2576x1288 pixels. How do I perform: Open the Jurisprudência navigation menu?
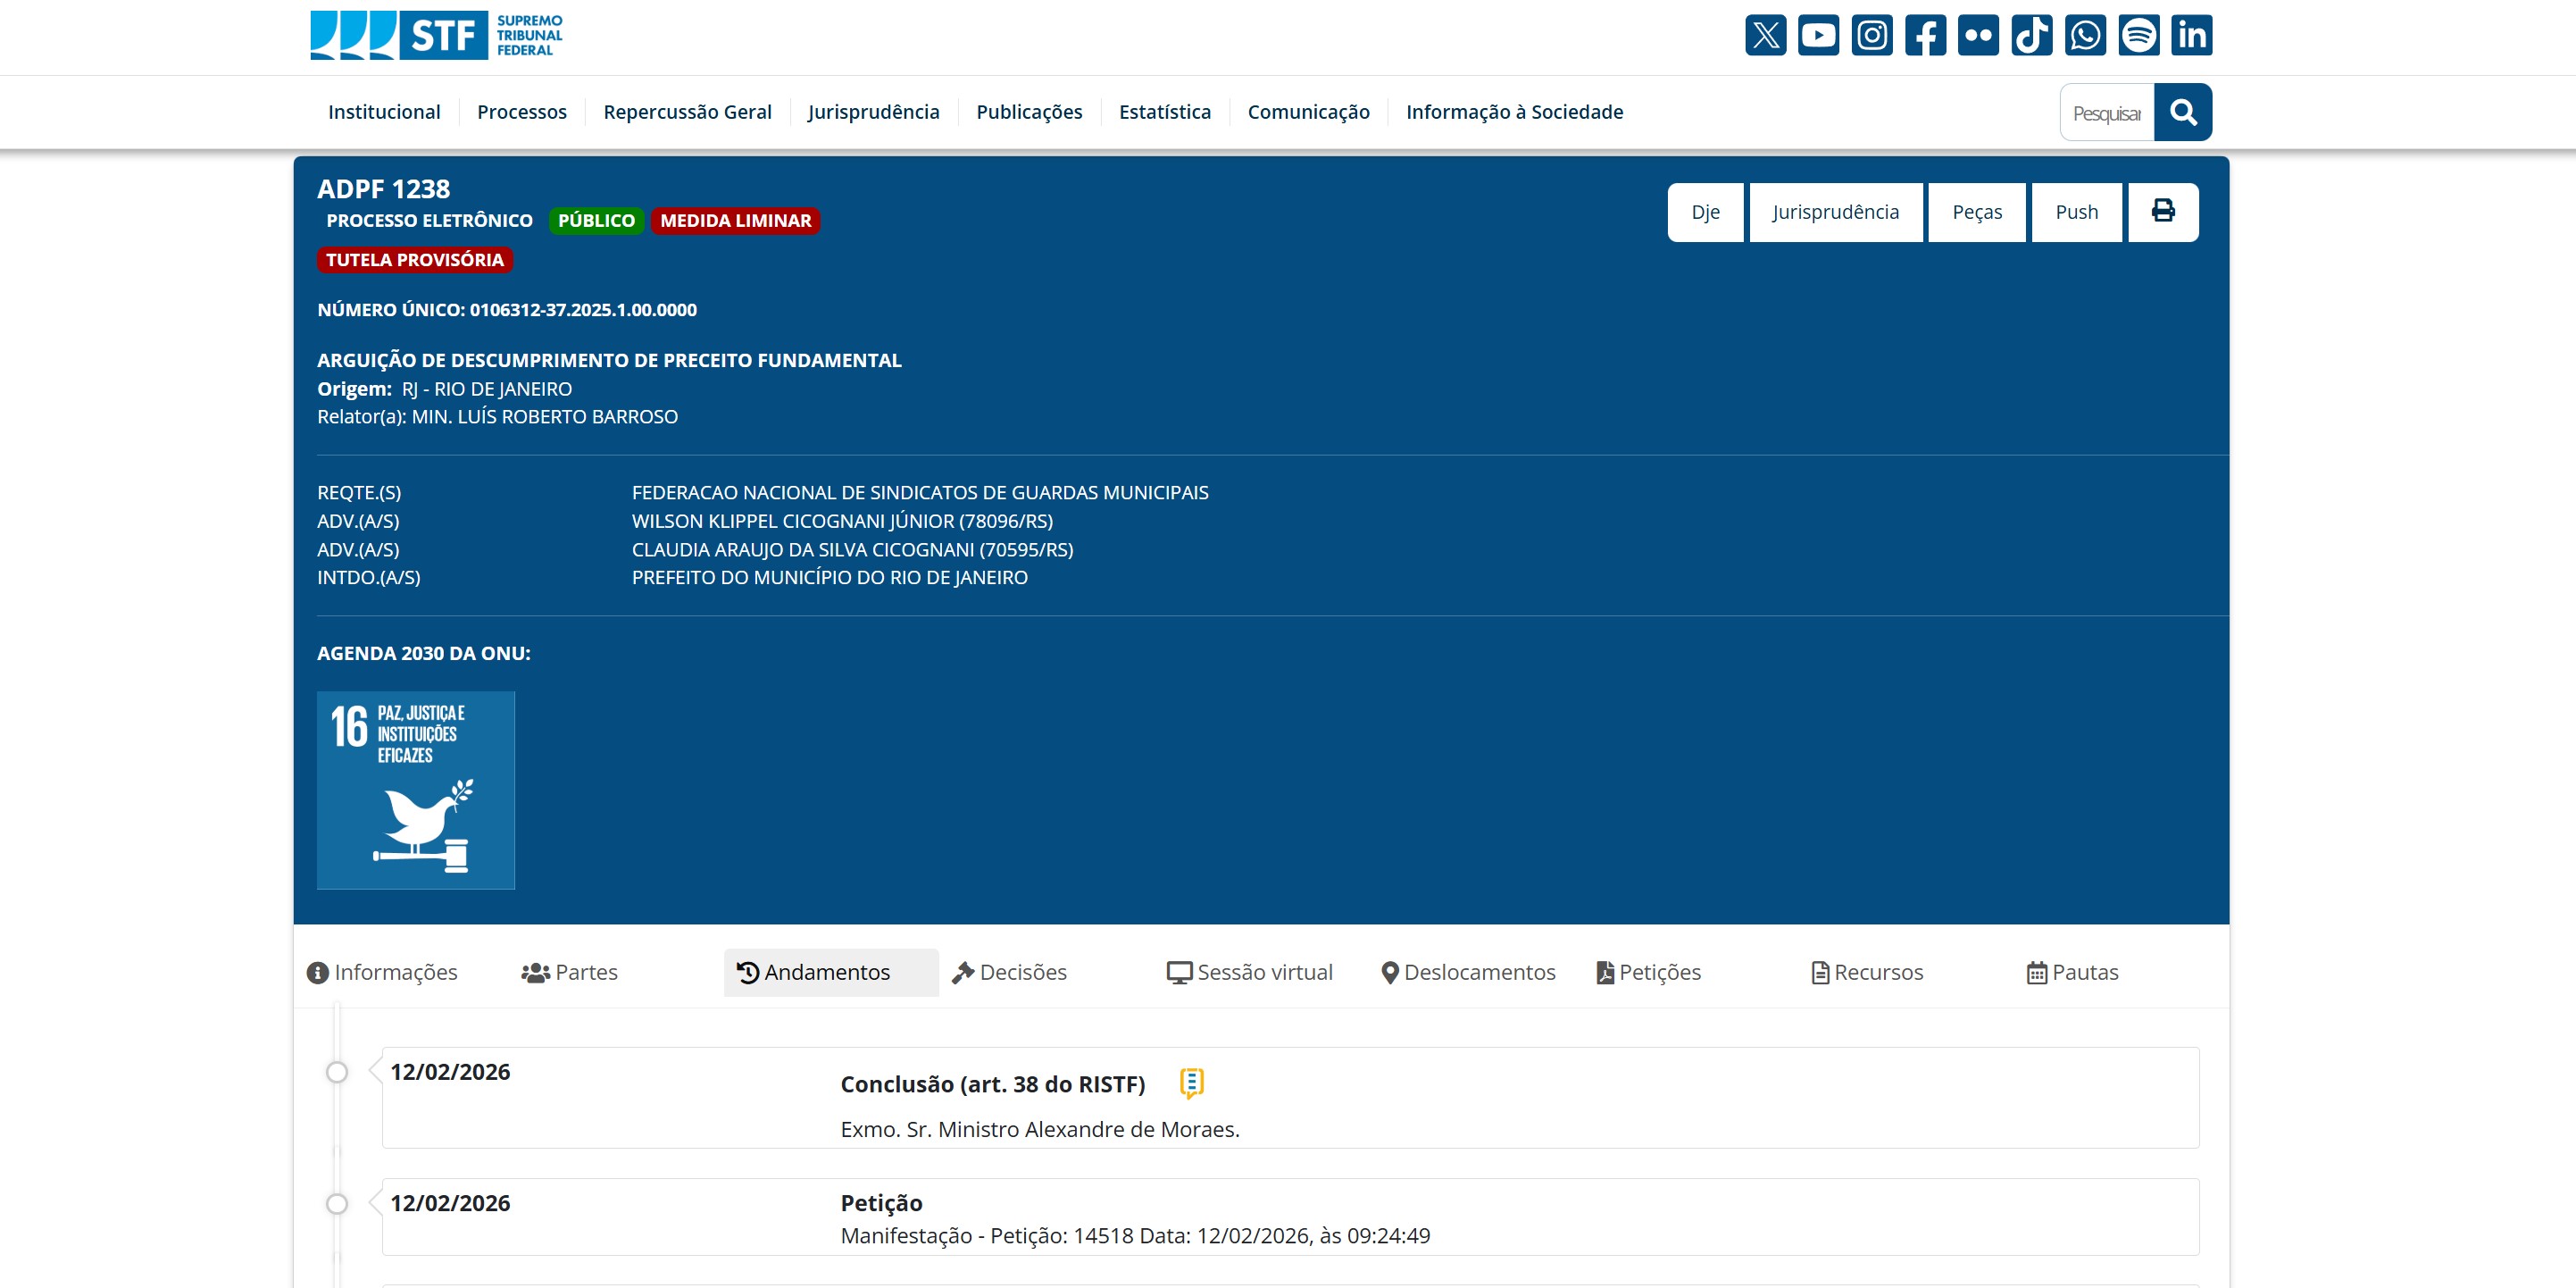[x=873, y=112]
